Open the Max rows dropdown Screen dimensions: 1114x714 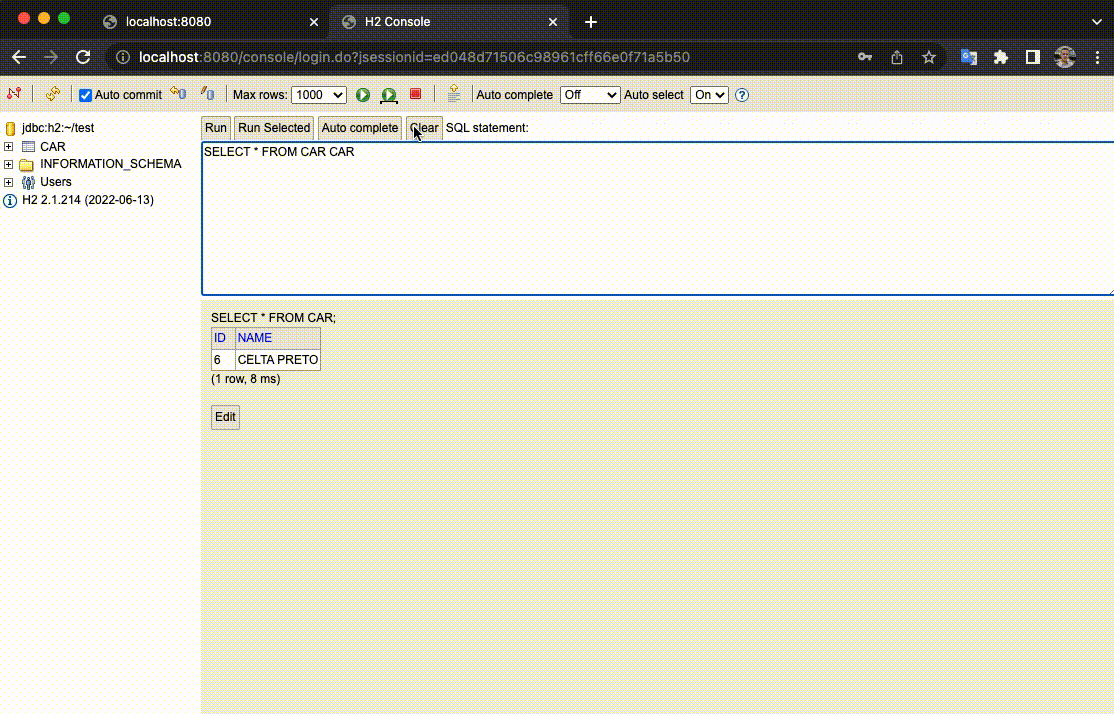[318, 95]
